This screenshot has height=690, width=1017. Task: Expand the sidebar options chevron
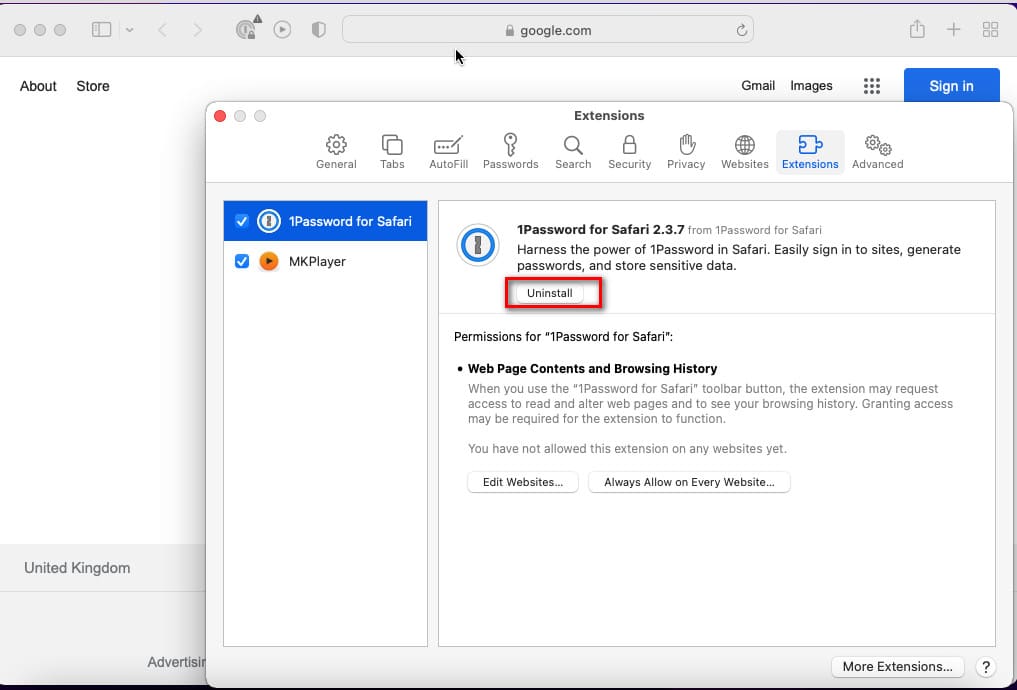click(x=130, y=30)
